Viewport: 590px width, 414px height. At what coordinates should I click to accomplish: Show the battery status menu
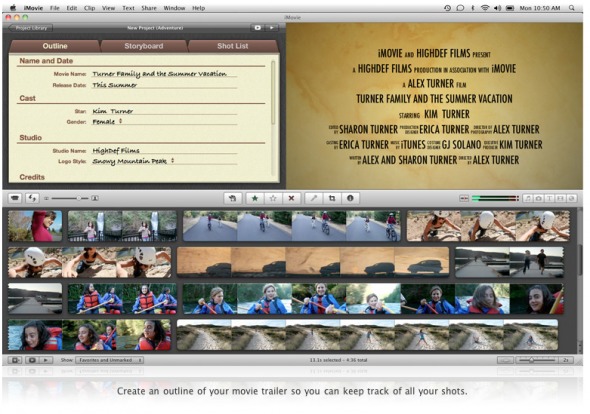510,8
